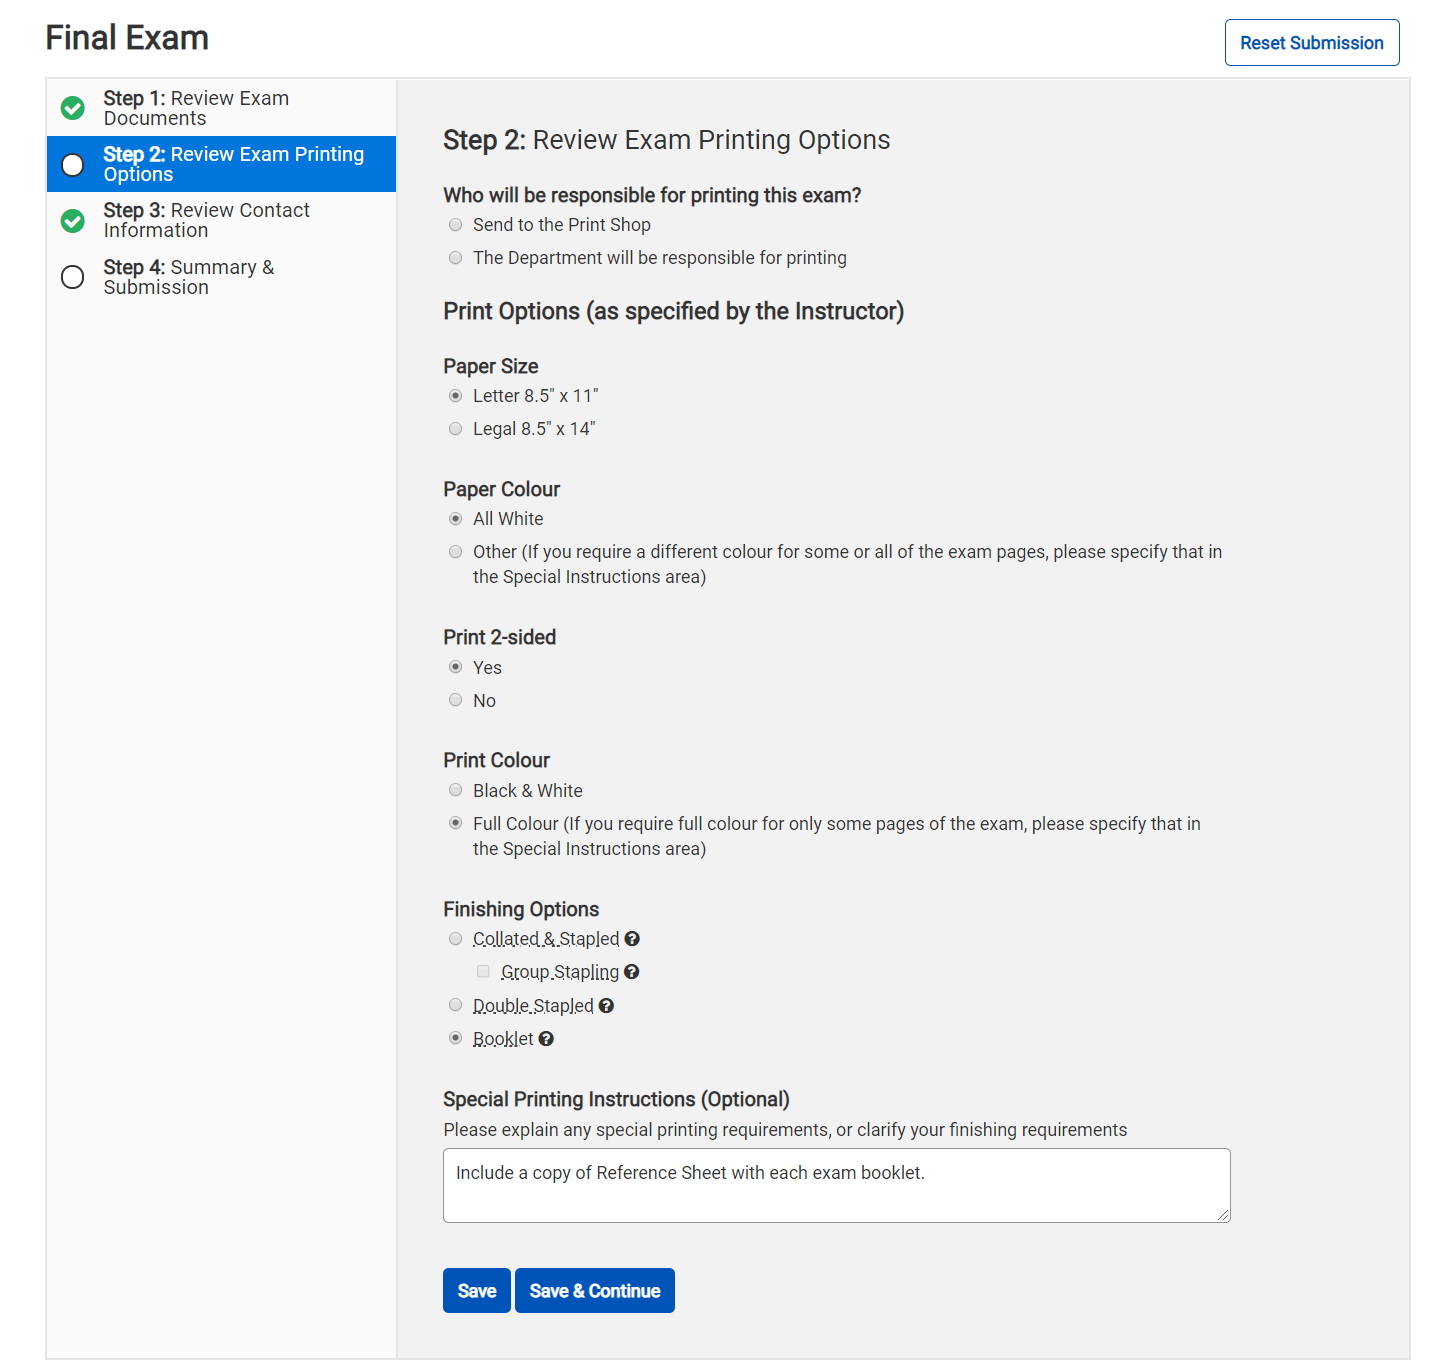Click inside the Special Printing Instructions textbox
The height and width of the screenshot is (1372, 1450).
coord(837,1186)
